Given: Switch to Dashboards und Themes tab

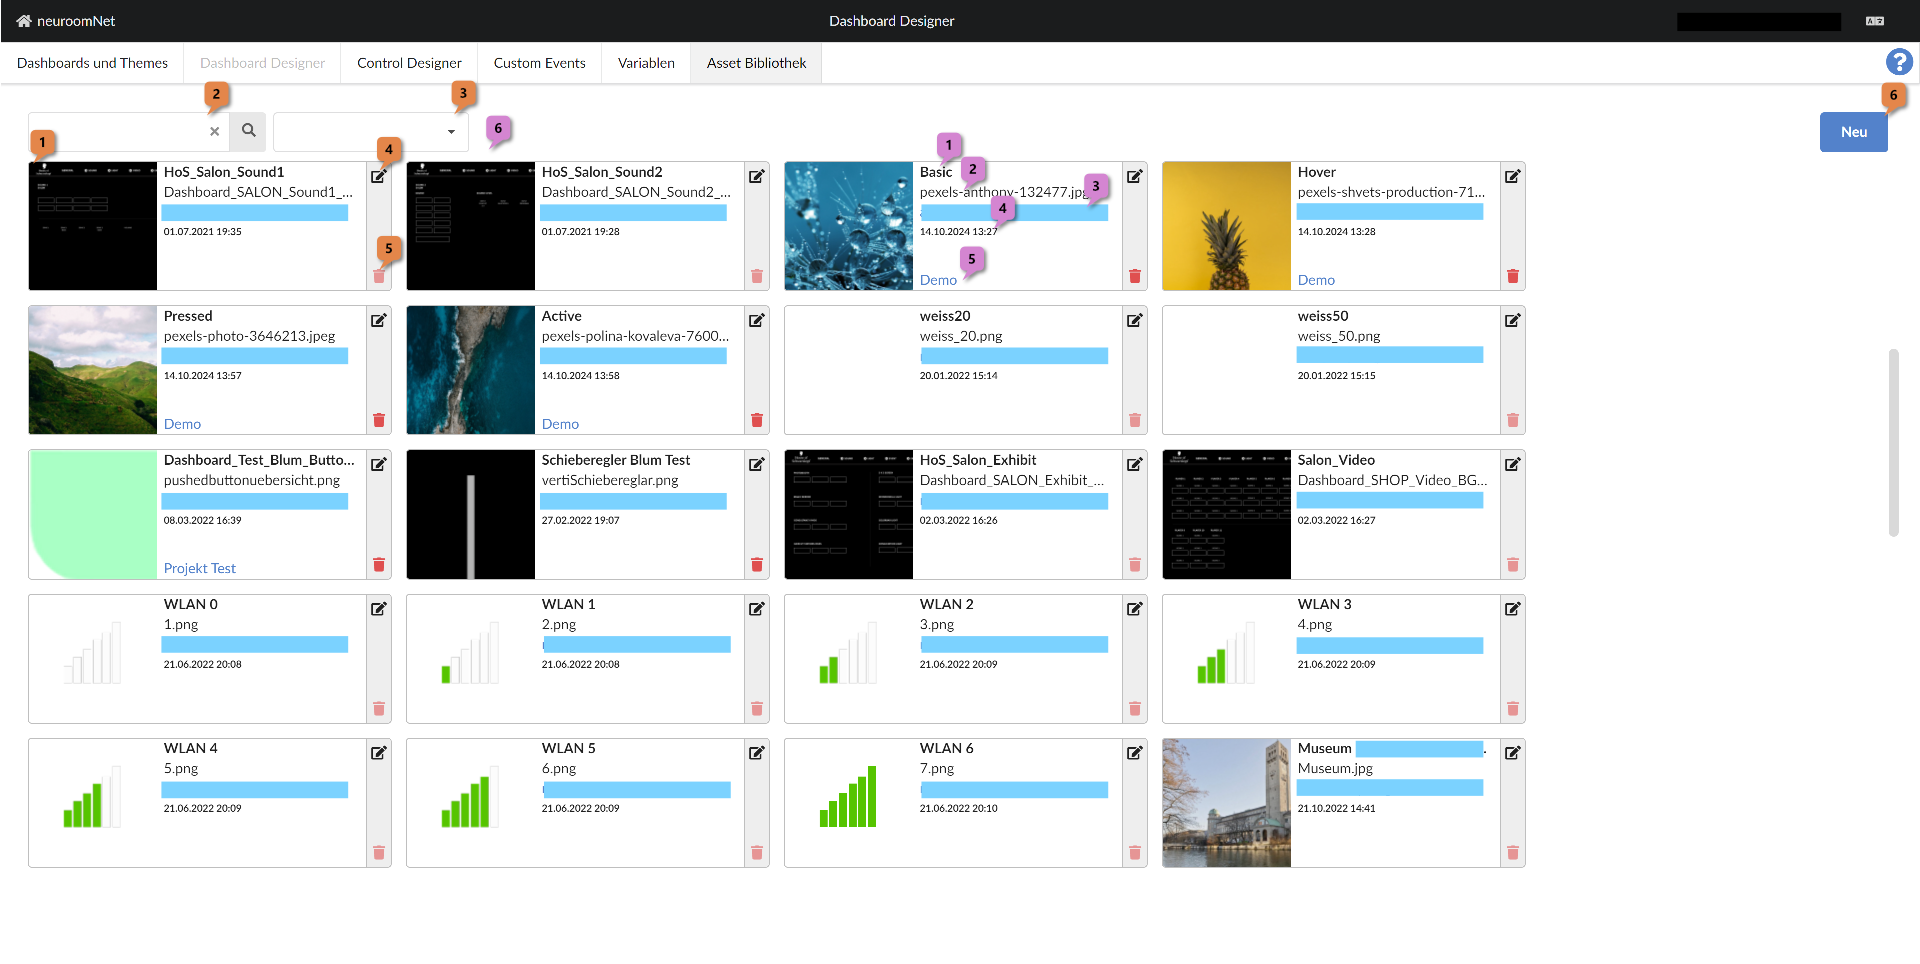Looking at the screenshot, I should point(92,63).
